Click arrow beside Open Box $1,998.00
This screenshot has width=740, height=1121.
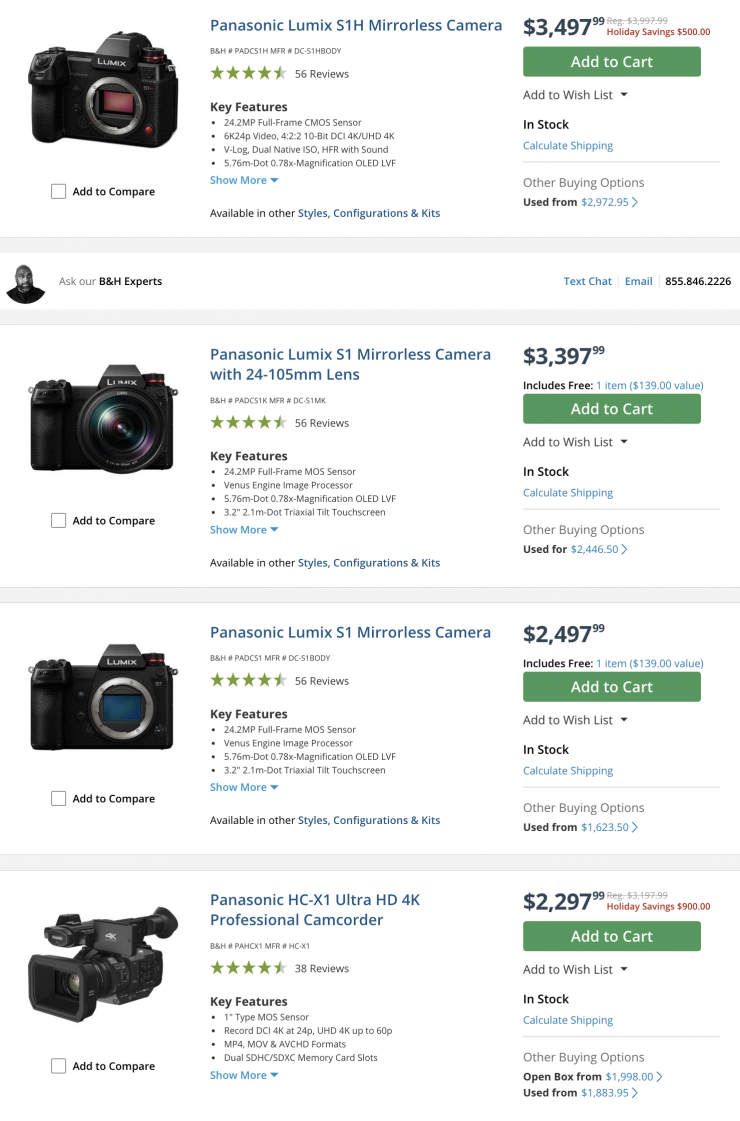660,1077
